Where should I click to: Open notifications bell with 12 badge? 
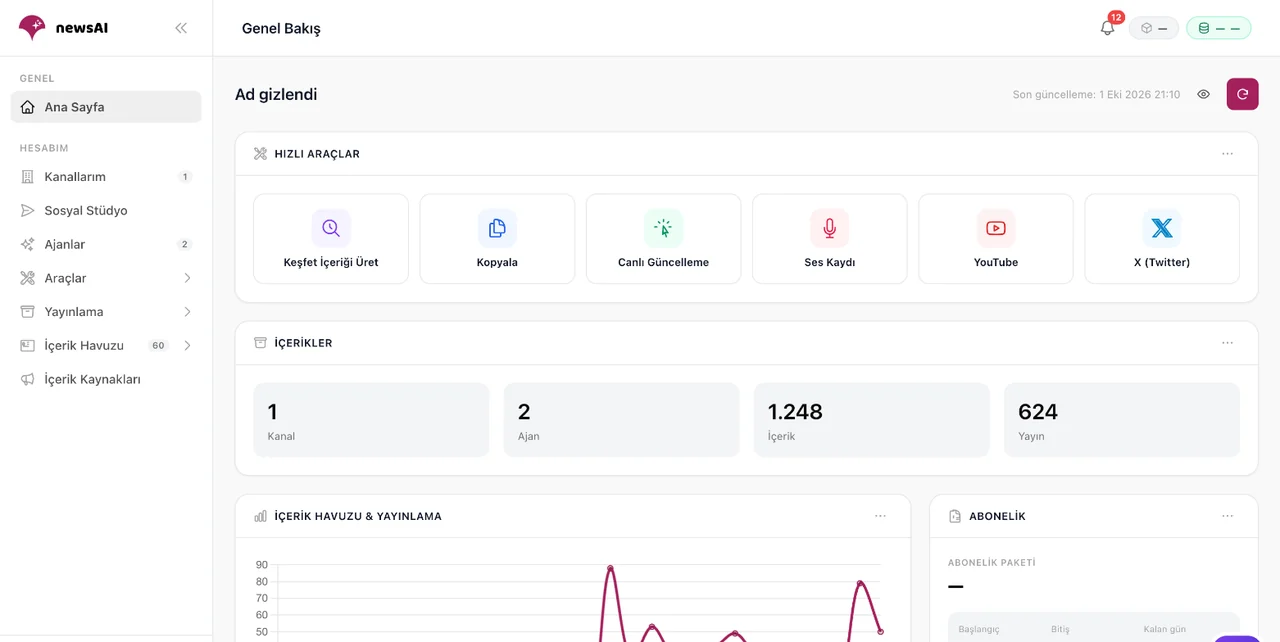pos(1107,28)
